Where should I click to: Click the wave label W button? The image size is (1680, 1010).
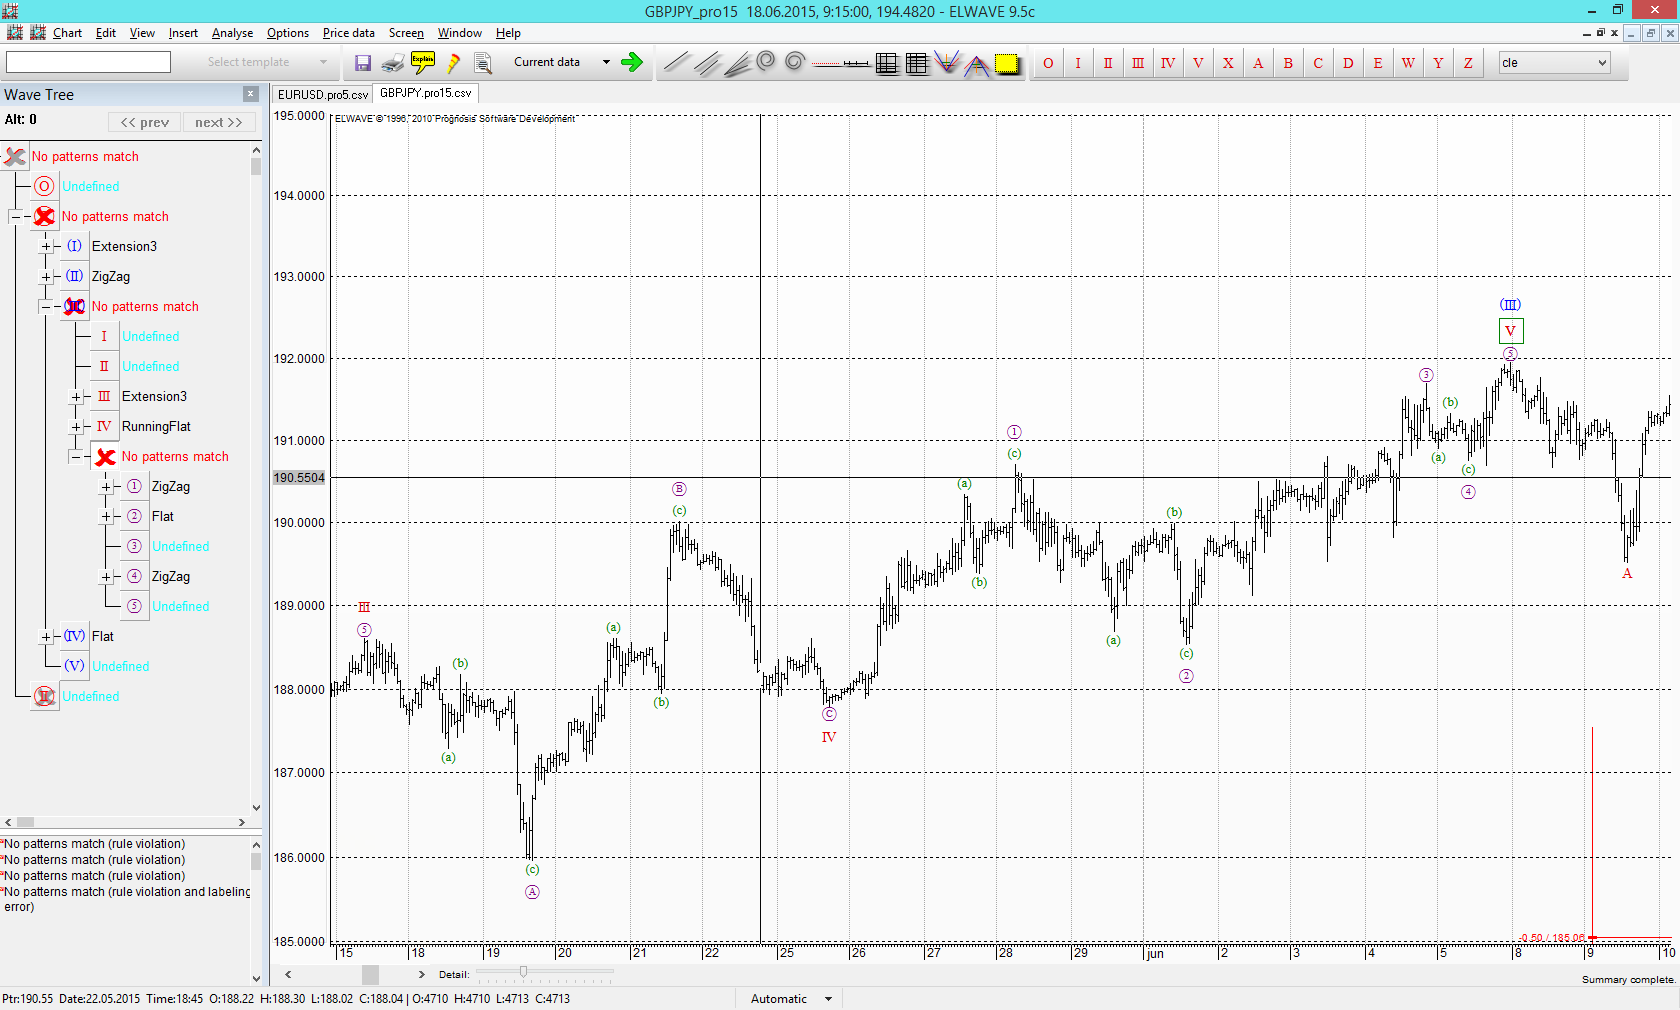point(1408,63)
